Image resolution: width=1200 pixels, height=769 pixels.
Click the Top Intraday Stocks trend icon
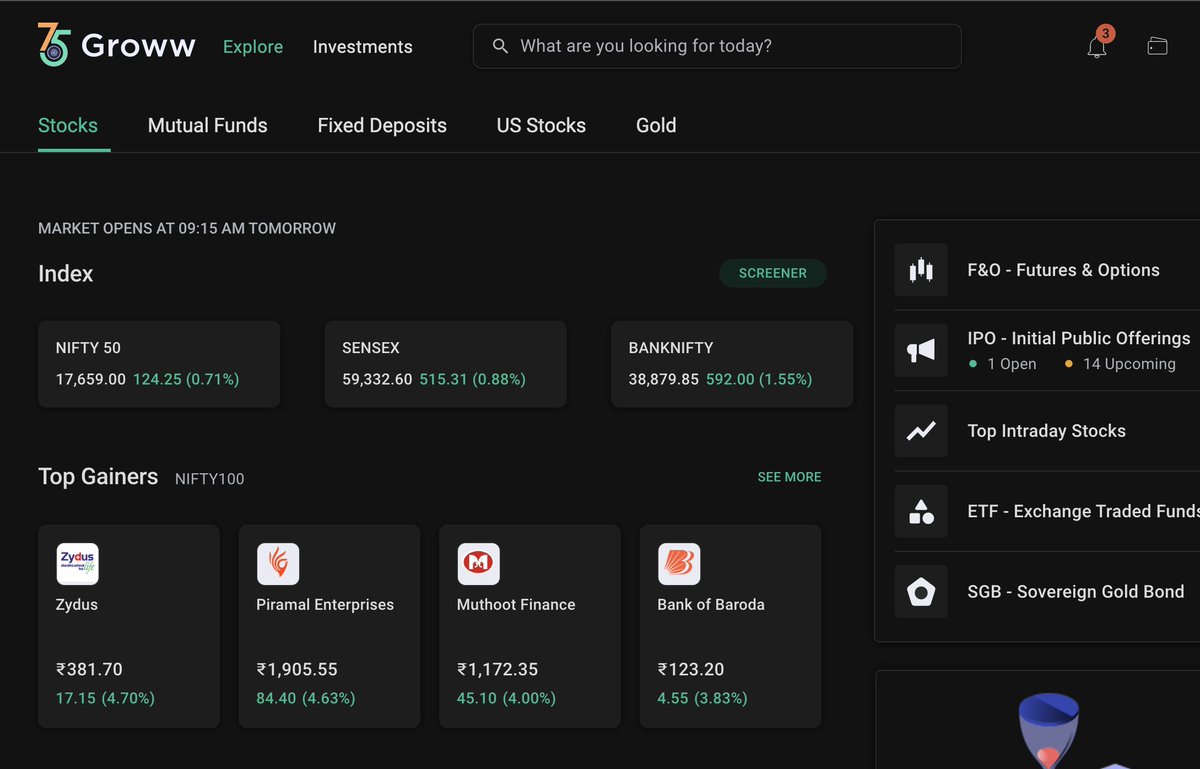[920, 431]
